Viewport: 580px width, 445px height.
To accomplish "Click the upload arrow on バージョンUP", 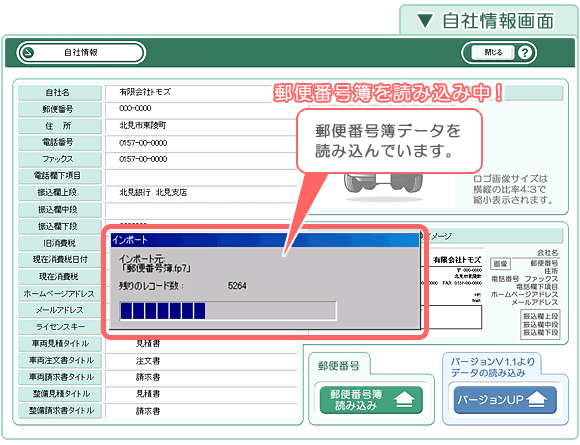I will [536, 400].
